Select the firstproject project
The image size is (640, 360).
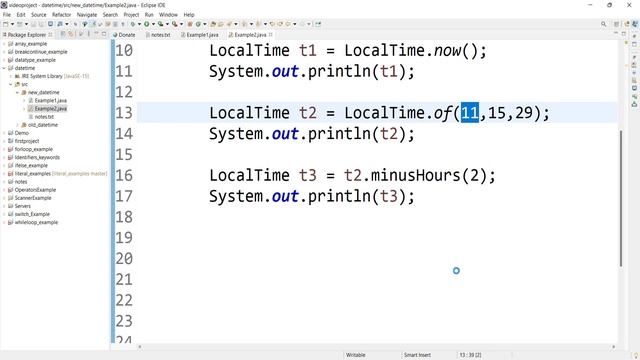pyautogui.click(x=27, y=141)
